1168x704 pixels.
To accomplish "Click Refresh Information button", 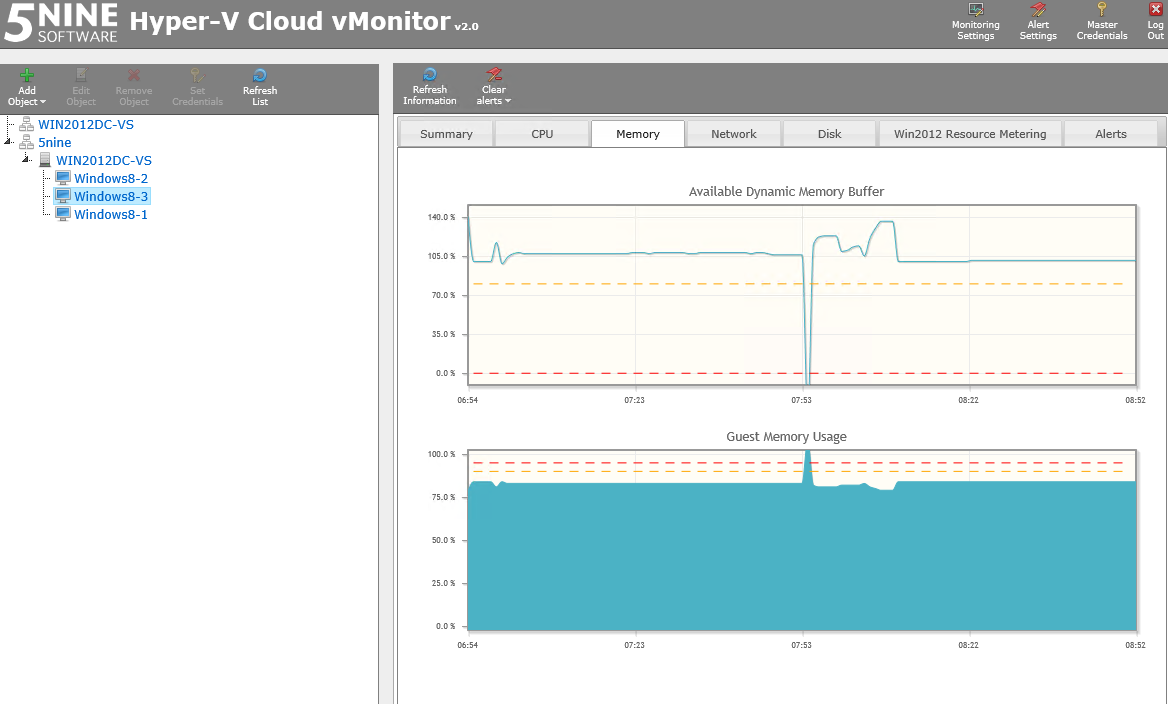I will point(430,86).
